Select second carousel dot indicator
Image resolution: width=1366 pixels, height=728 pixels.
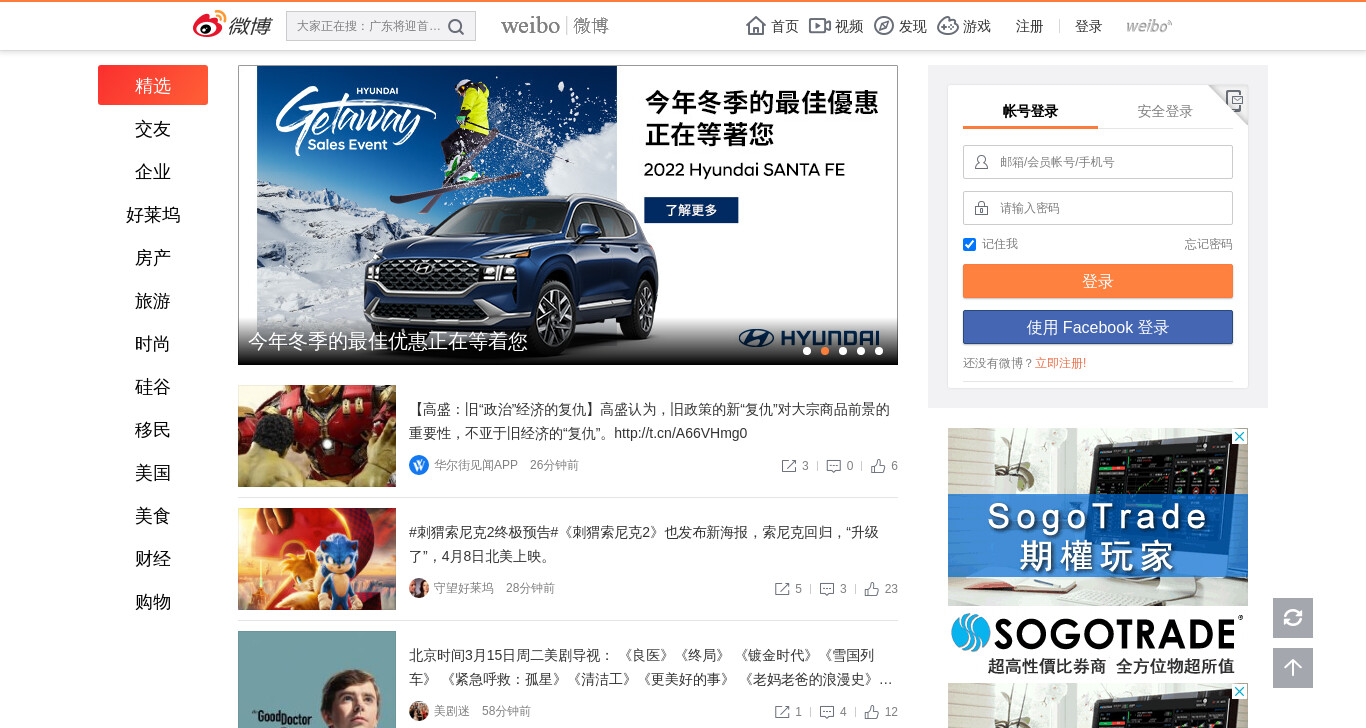(x=825, y=351)
